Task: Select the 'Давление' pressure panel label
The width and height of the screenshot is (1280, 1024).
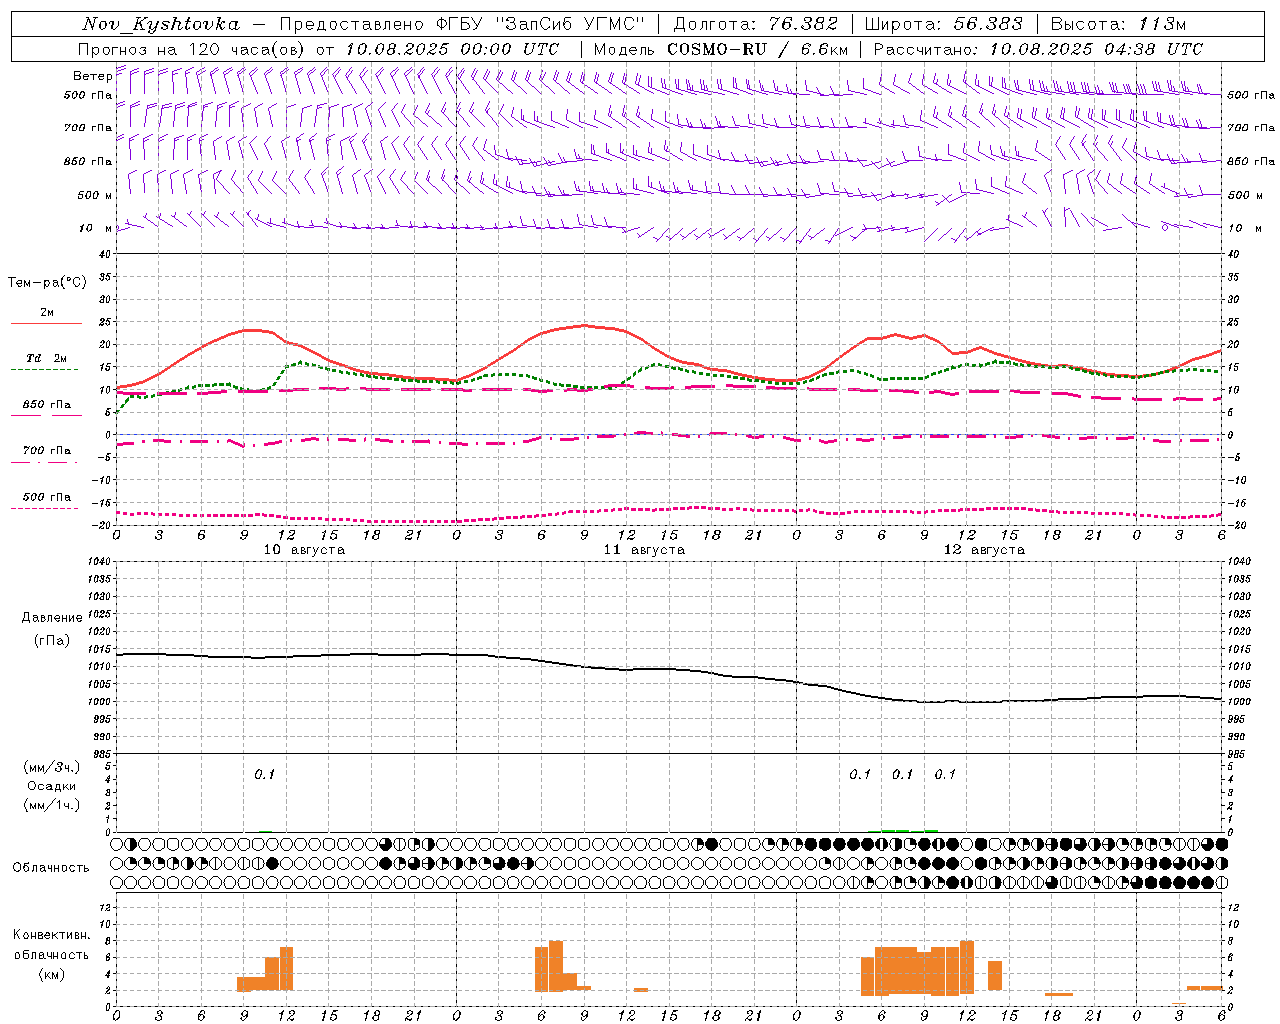Action: [52, 618]
